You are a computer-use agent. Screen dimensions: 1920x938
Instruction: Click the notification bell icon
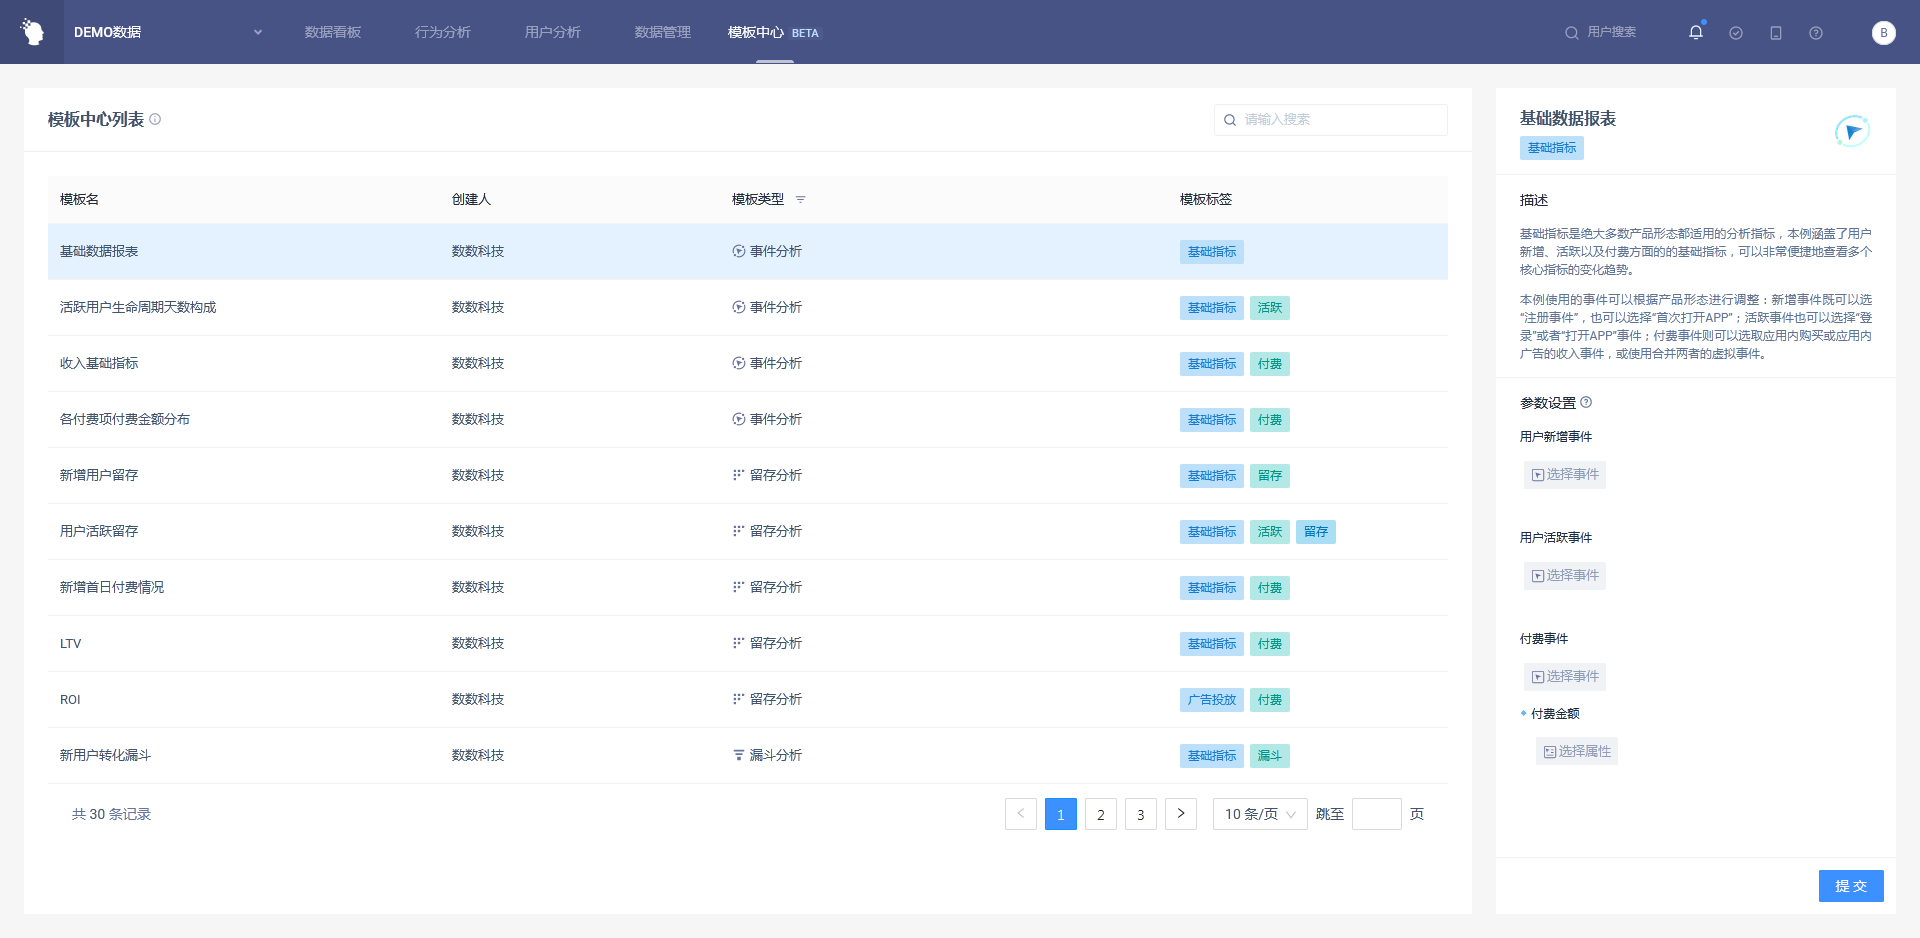(1695, 32)
